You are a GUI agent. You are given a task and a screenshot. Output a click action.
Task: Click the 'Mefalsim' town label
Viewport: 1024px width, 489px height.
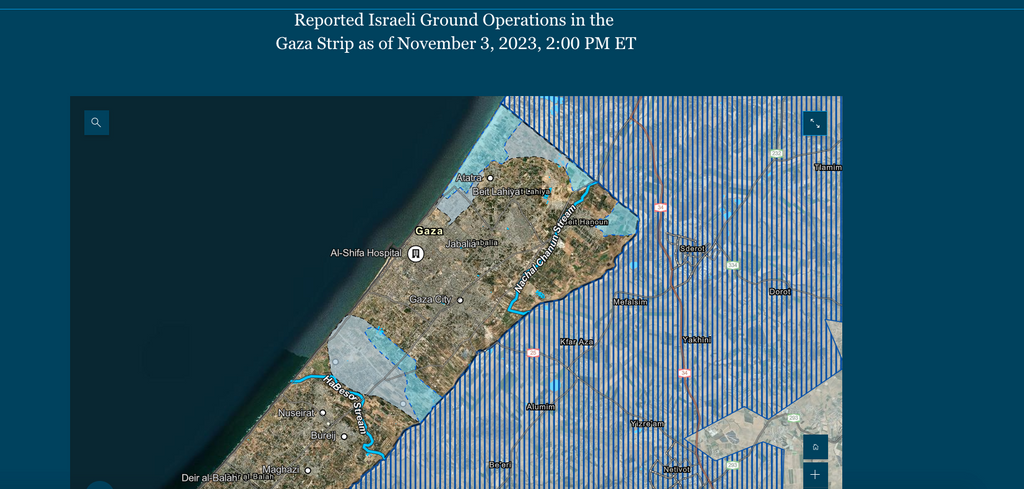[x=630, y=302]
